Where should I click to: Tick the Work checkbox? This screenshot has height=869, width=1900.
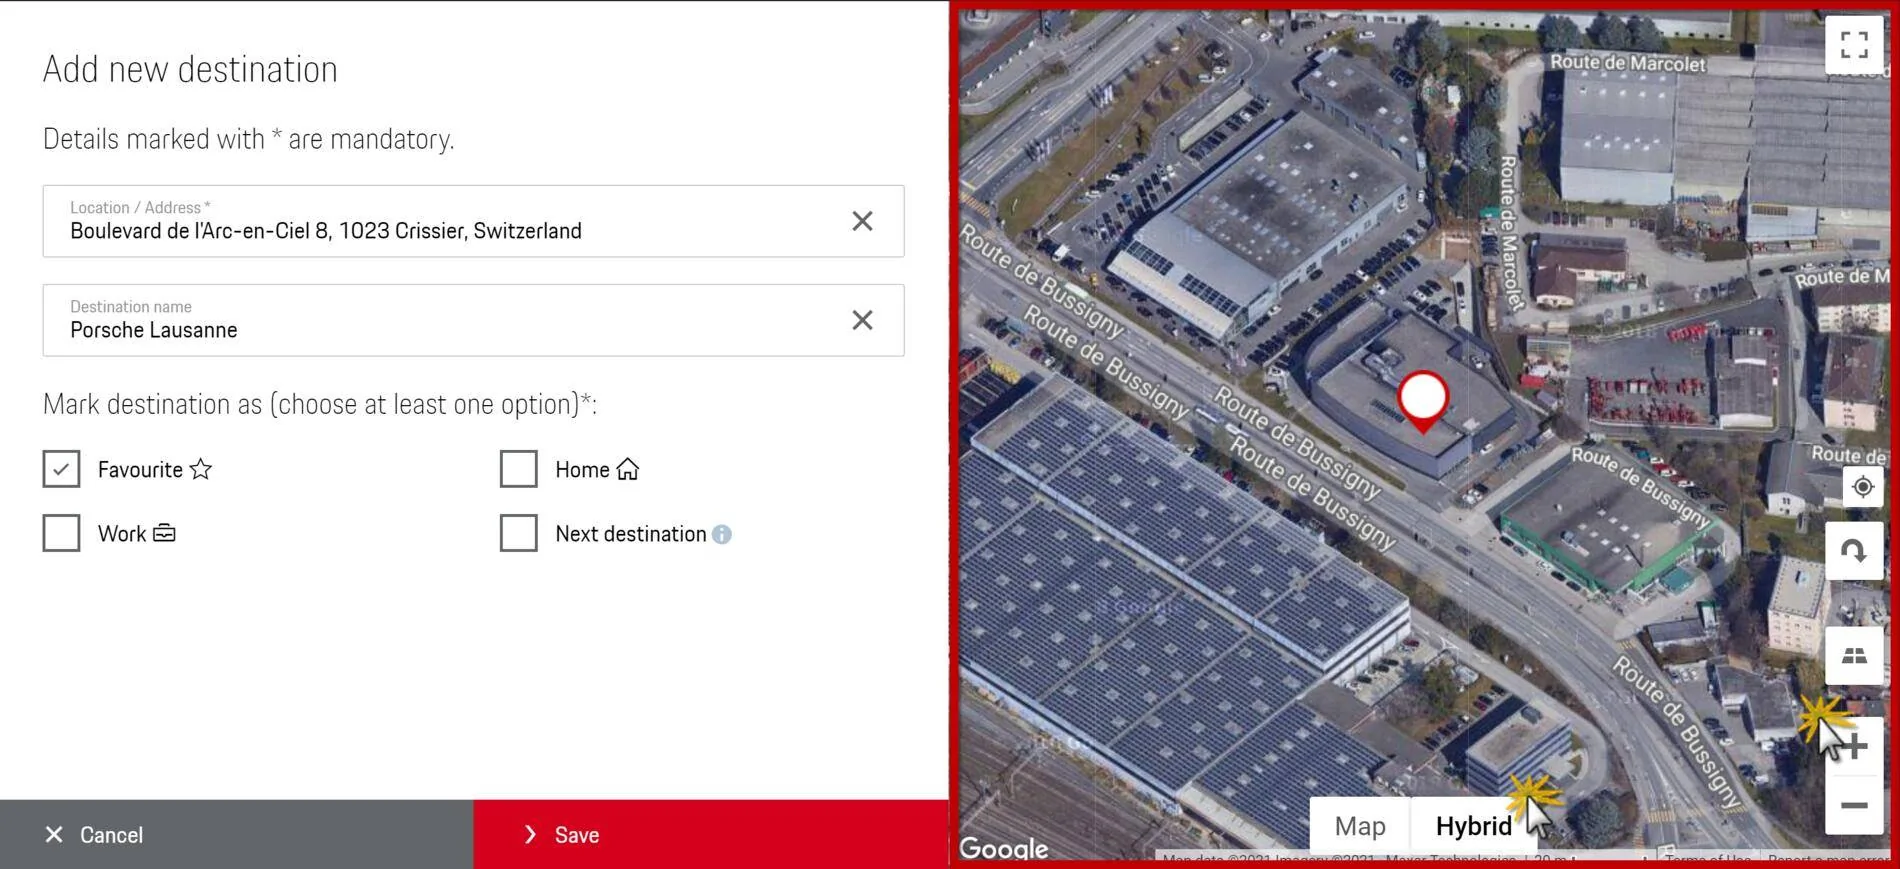pos(61,533)
